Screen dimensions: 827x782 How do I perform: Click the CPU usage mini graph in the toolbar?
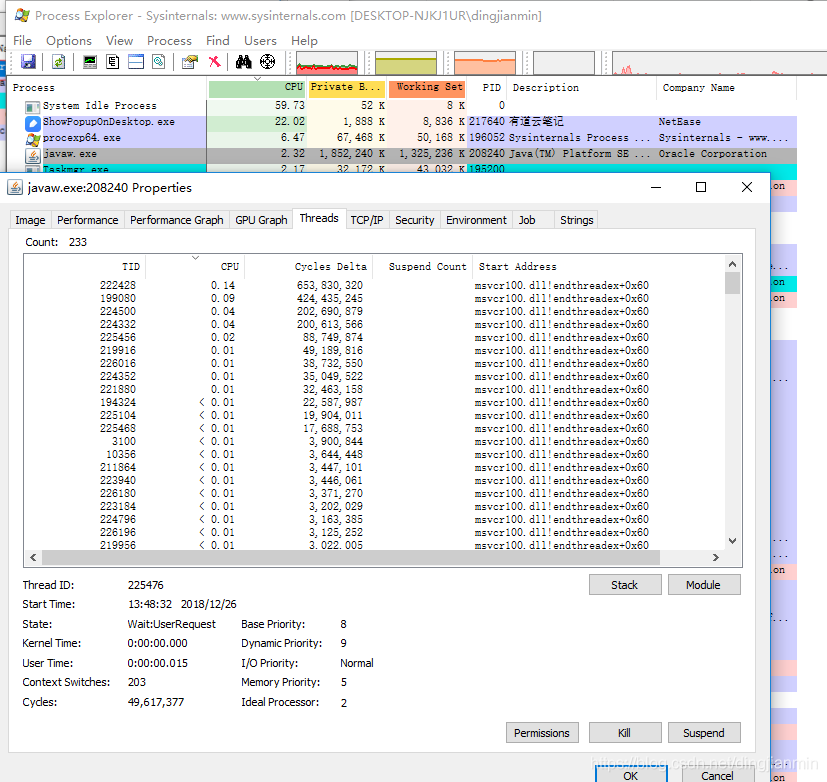point(327,63)
